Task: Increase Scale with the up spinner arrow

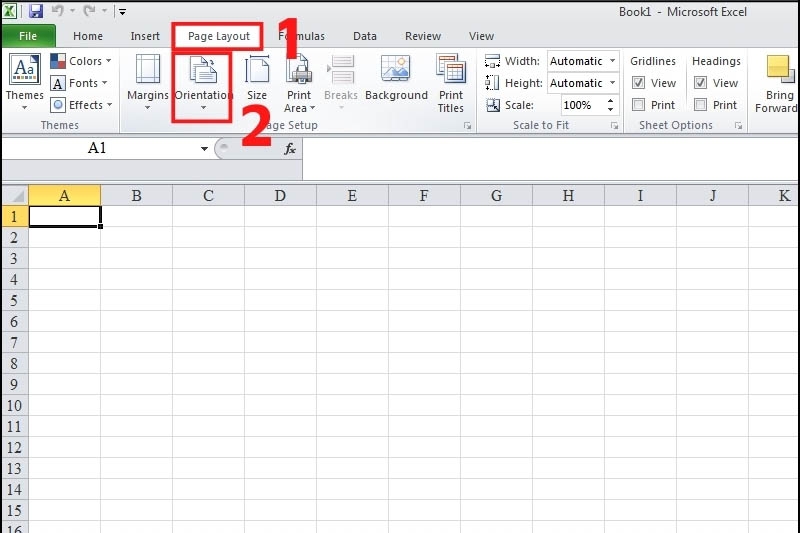Action: point(610,100)
